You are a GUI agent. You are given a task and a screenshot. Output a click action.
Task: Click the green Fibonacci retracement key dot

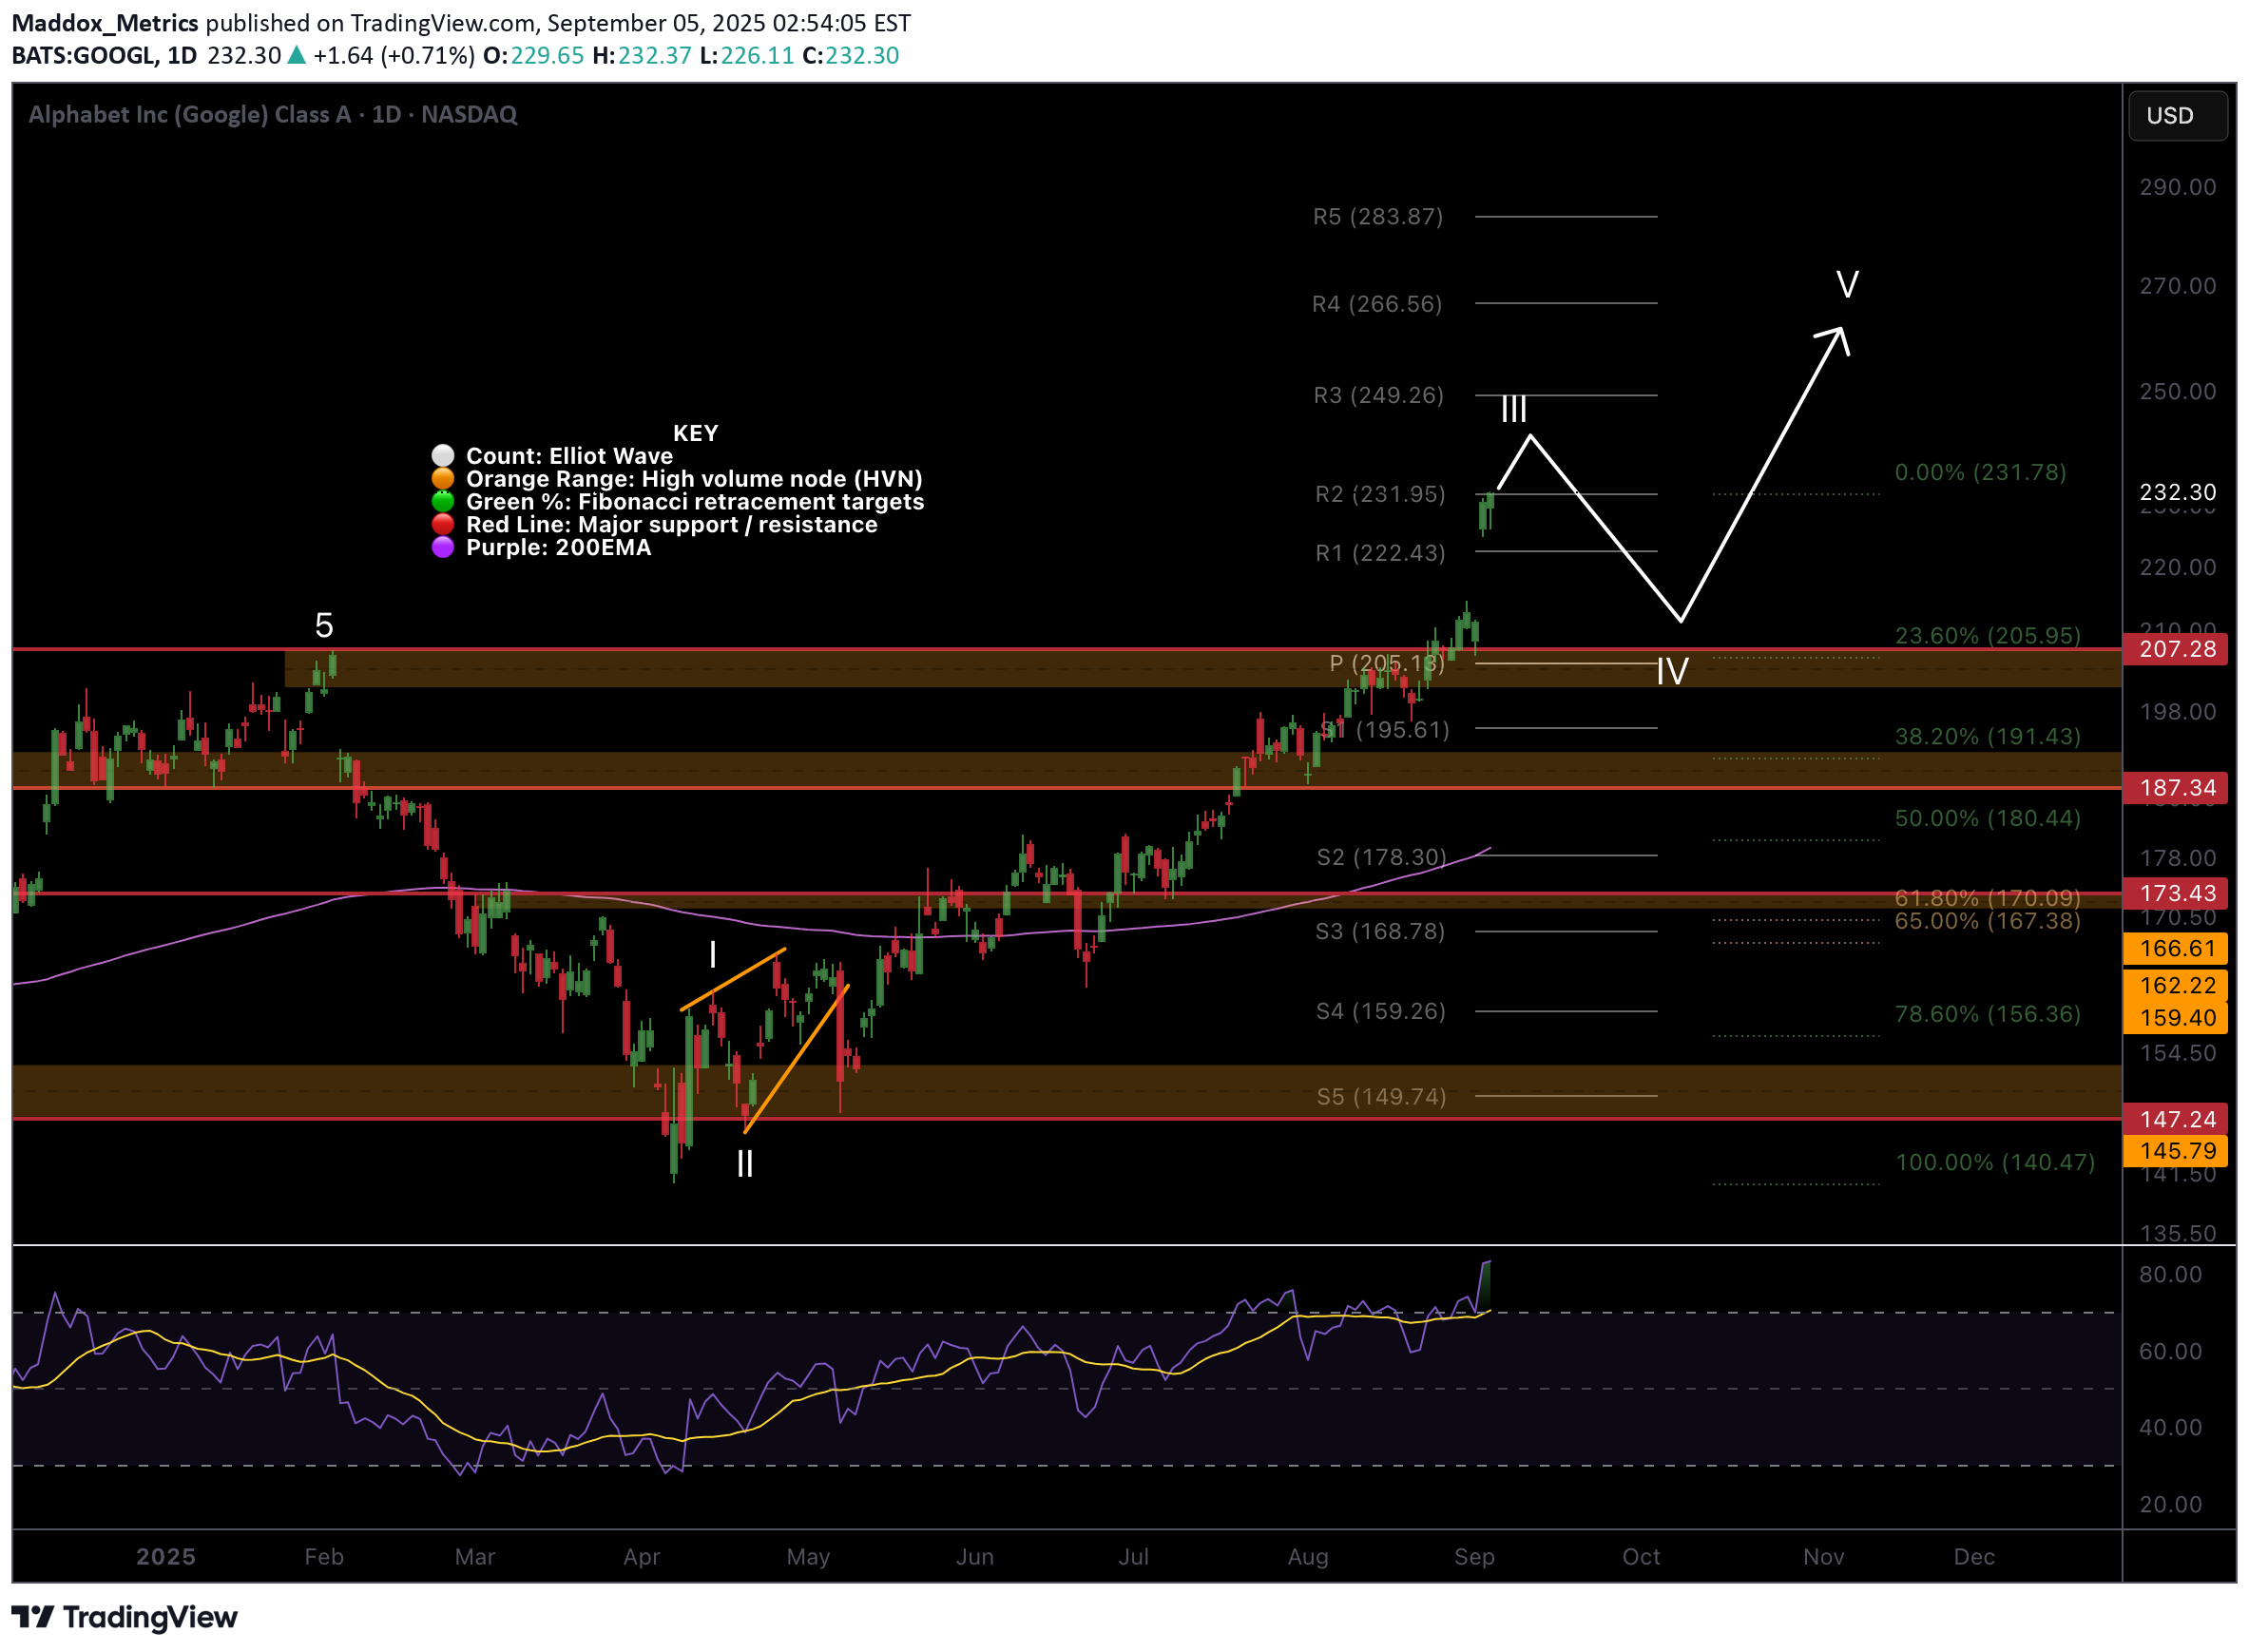point(443,502)
